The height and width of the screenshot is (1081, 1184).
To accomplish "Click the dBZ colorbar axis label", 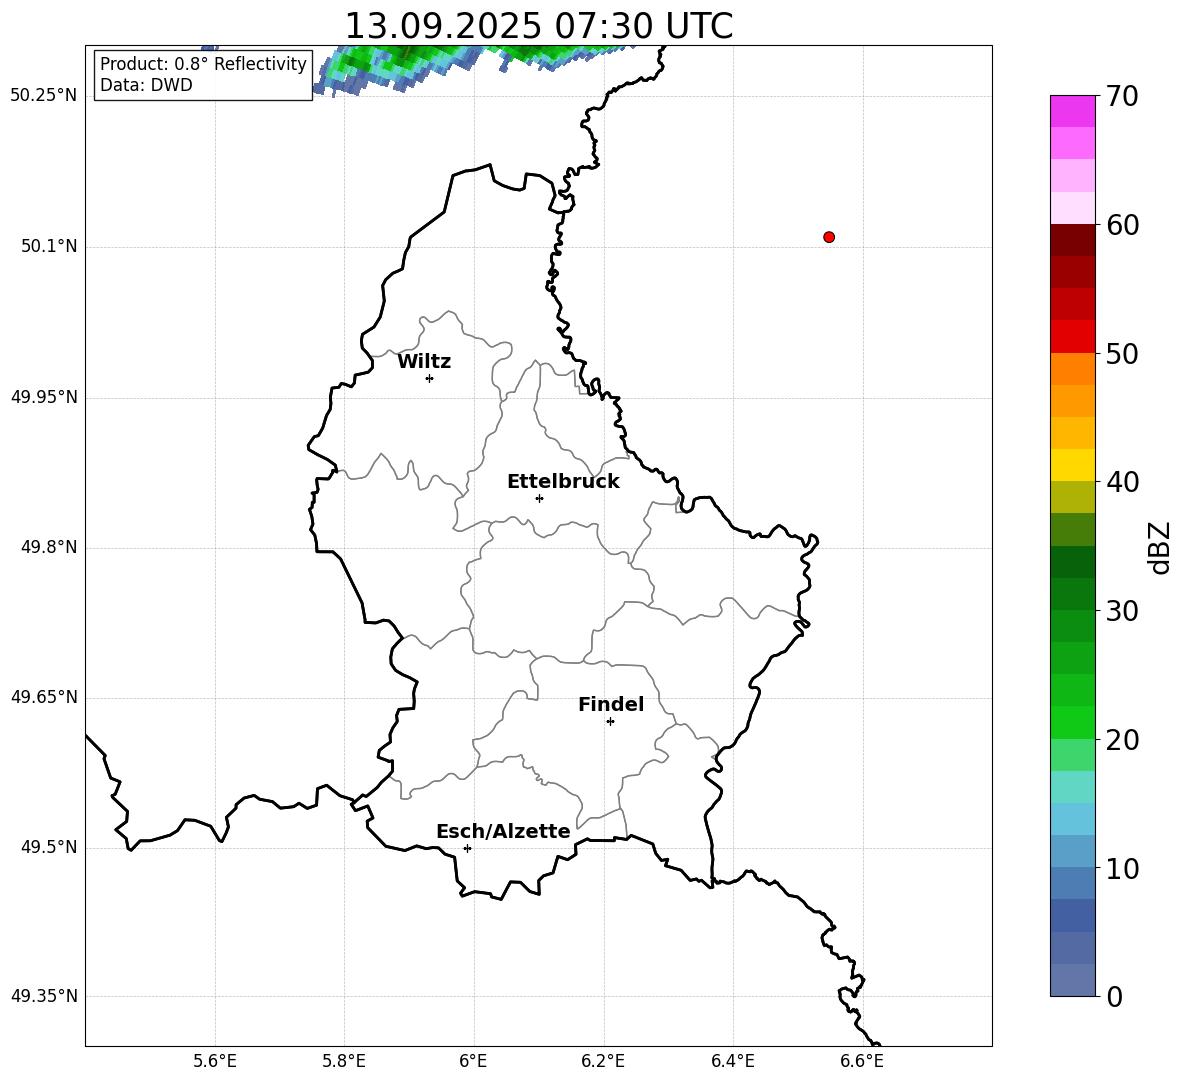I will [1158, 548].
